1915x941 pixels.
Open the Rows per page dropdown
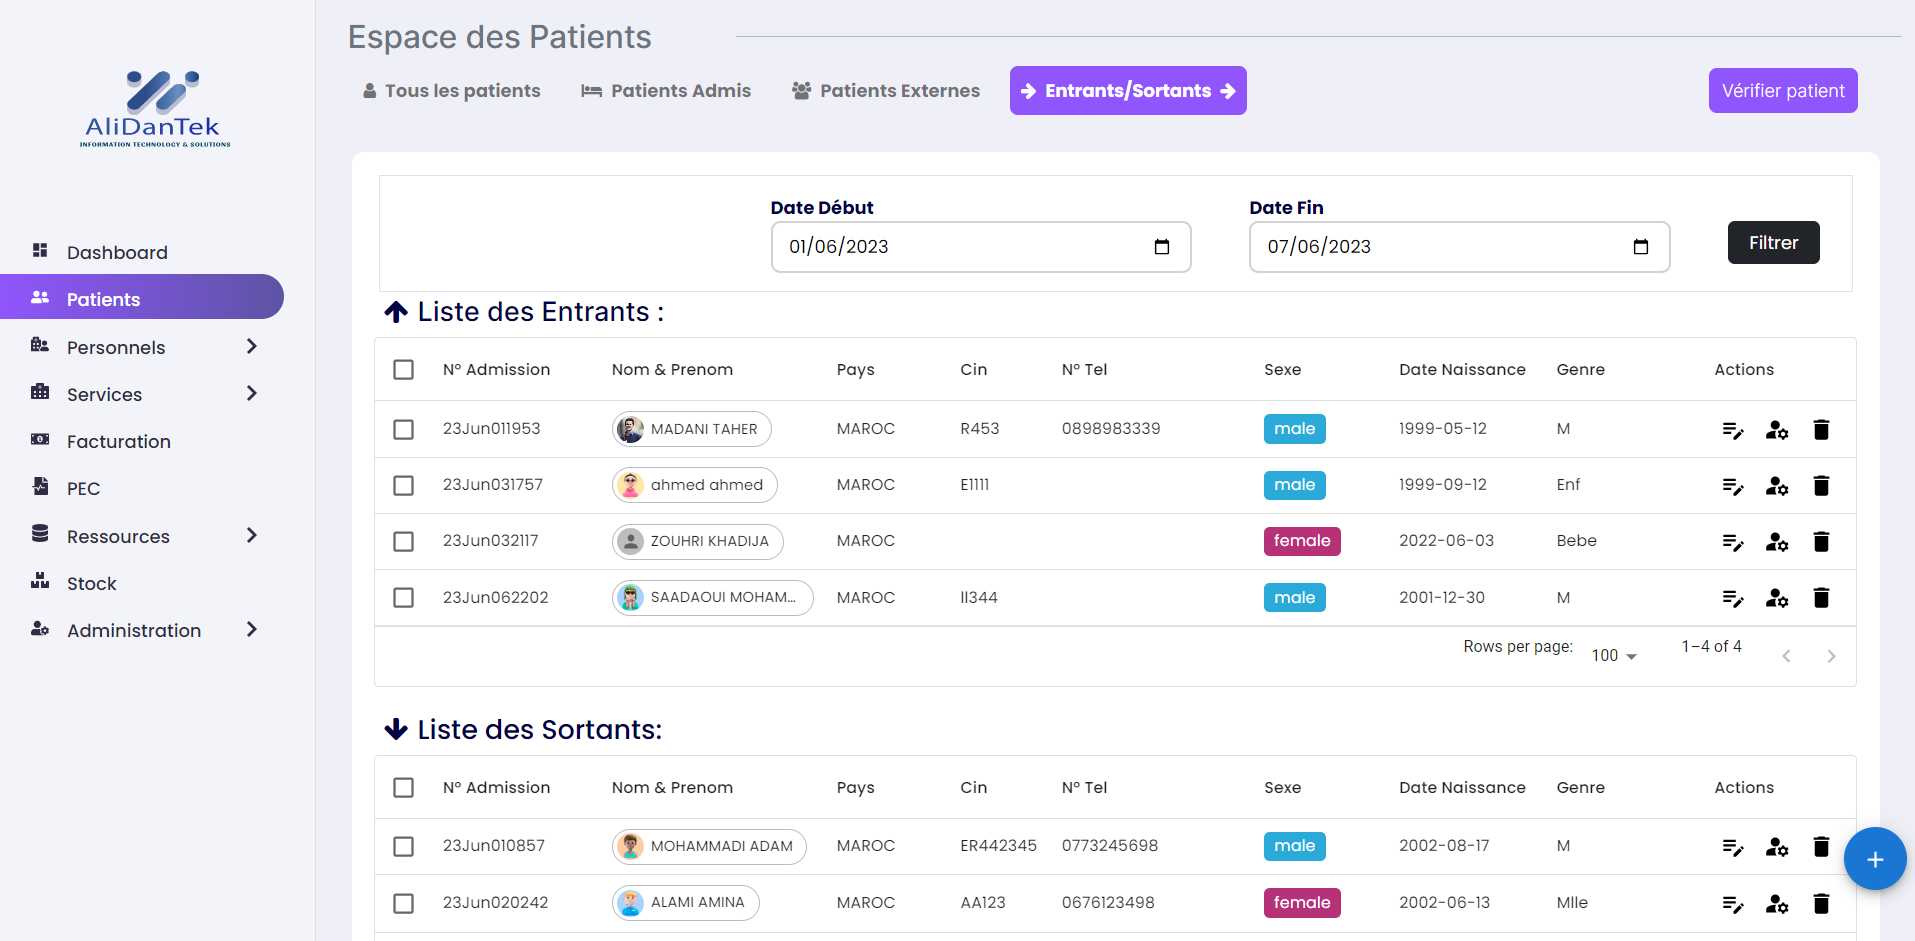click(1614, 656)
